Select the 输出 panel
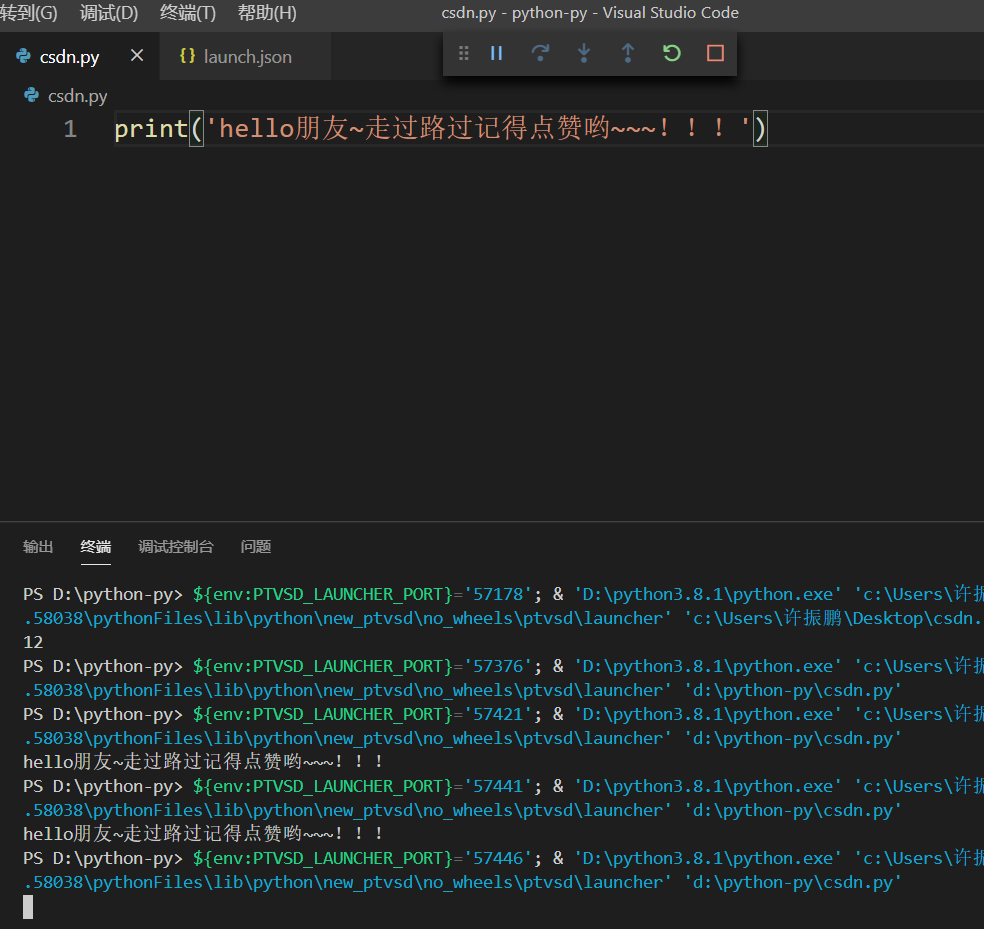 tap(38, 547)
